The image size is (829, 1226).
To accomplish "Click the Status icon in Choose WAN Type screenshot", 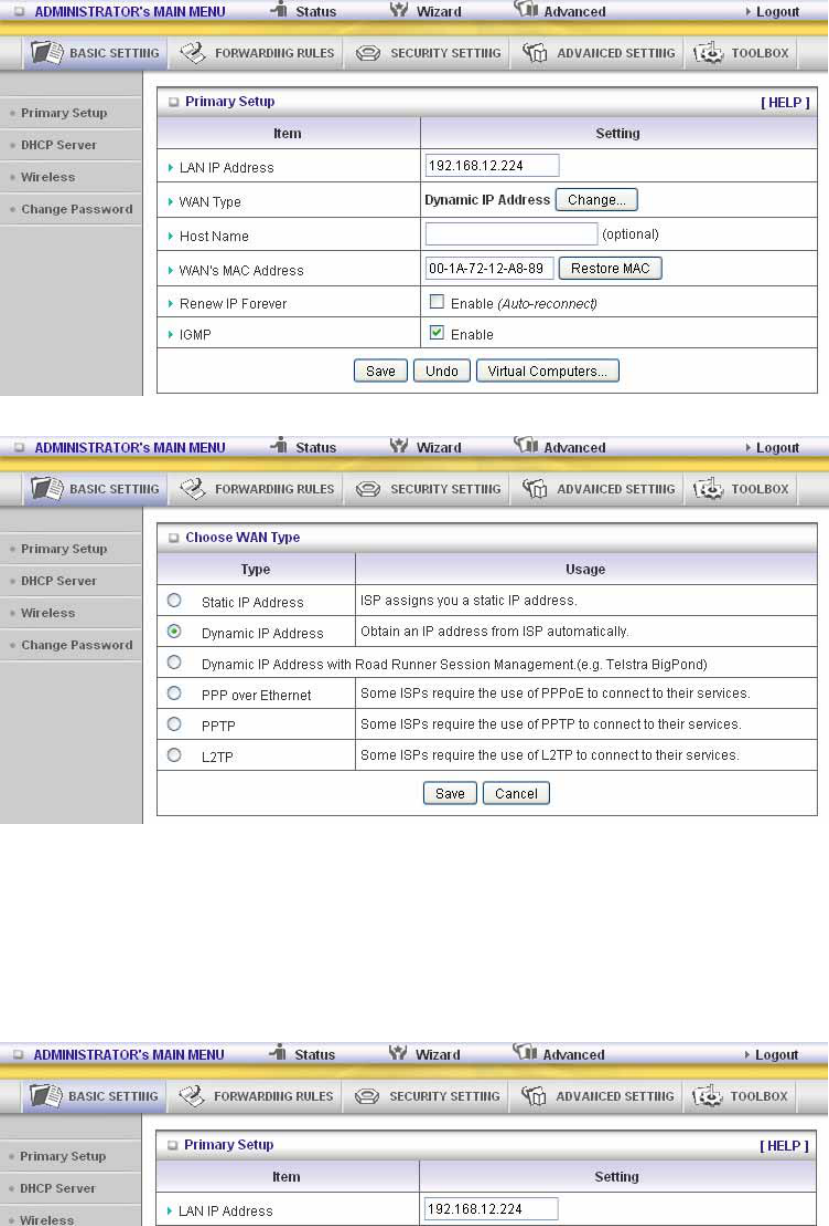I will click(280, 447).
